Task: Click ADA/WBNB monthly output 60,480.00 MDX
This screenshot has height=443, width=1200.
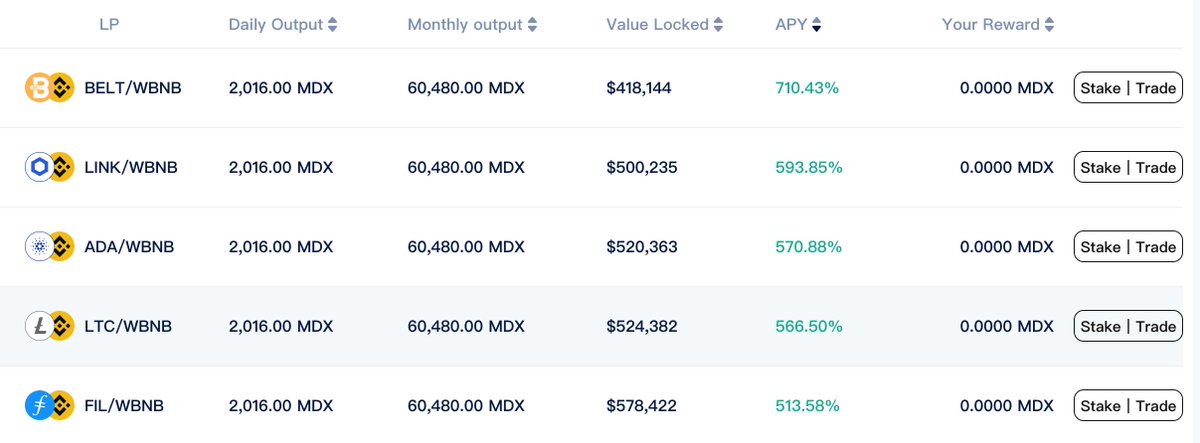Action: [466, 247]
